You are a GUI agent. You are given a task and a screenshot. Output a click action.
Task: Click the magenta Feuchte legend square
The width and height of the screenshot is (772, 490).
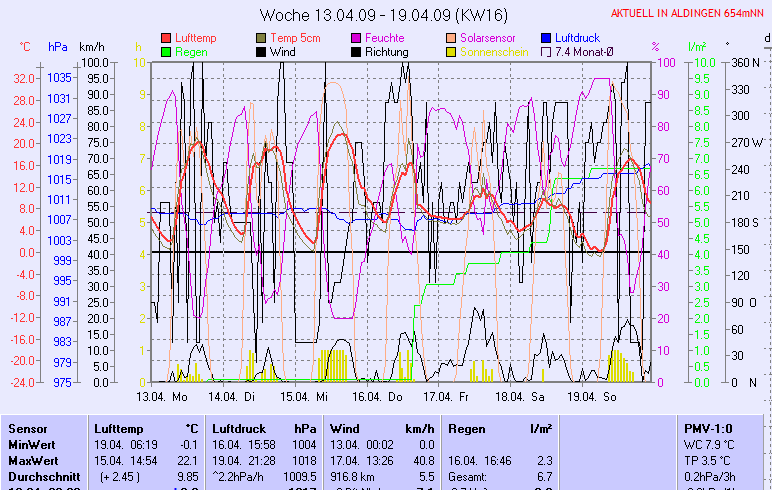pos(357,38)
